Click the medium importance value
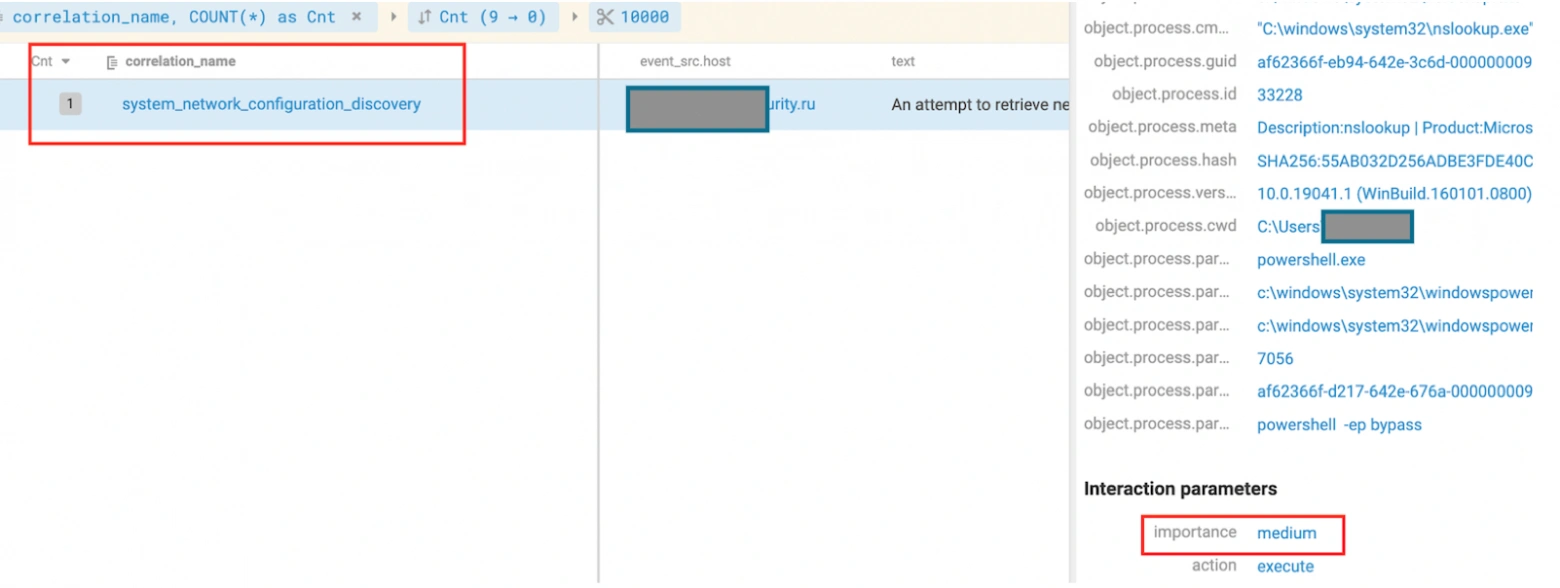Image resolution: width=1560 pixels, height=588 pixels. click(x=1287, y=533)
